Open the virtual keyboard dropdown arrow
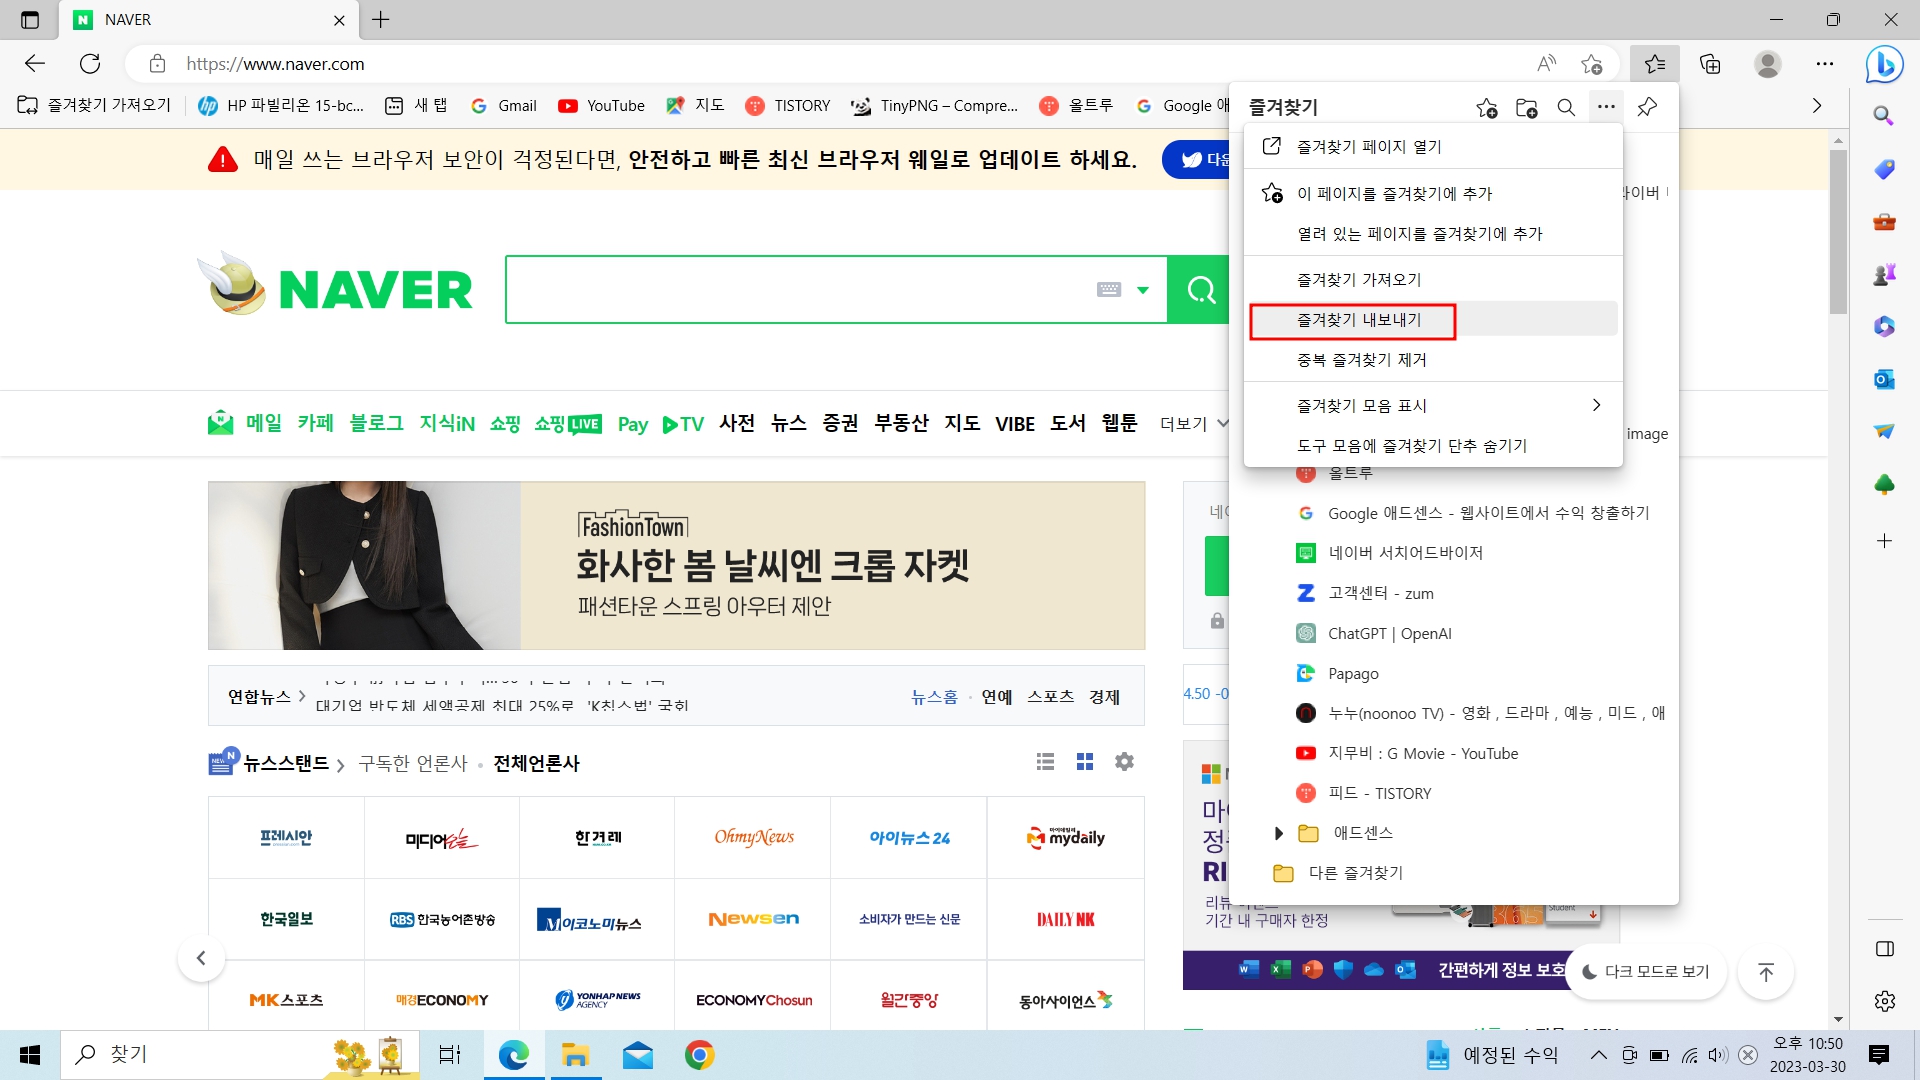Viewport: 1920px width, 1080px height. [x=1143, y=290]
